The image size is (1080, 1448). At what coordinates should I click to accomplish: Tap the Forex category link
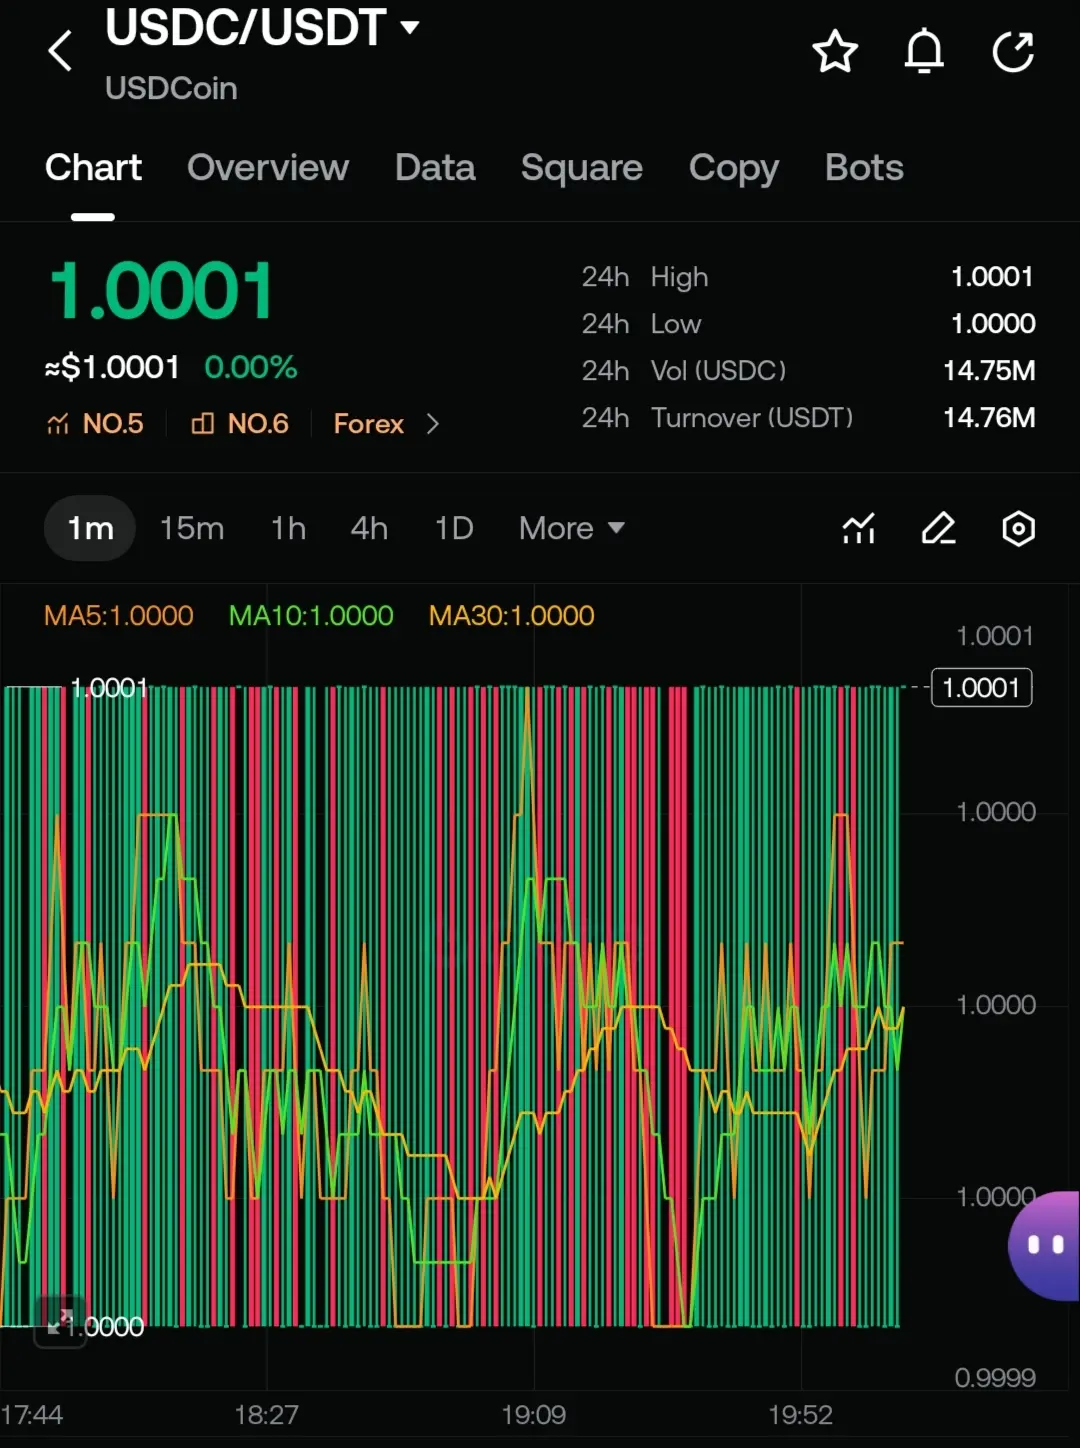point(368,424)
